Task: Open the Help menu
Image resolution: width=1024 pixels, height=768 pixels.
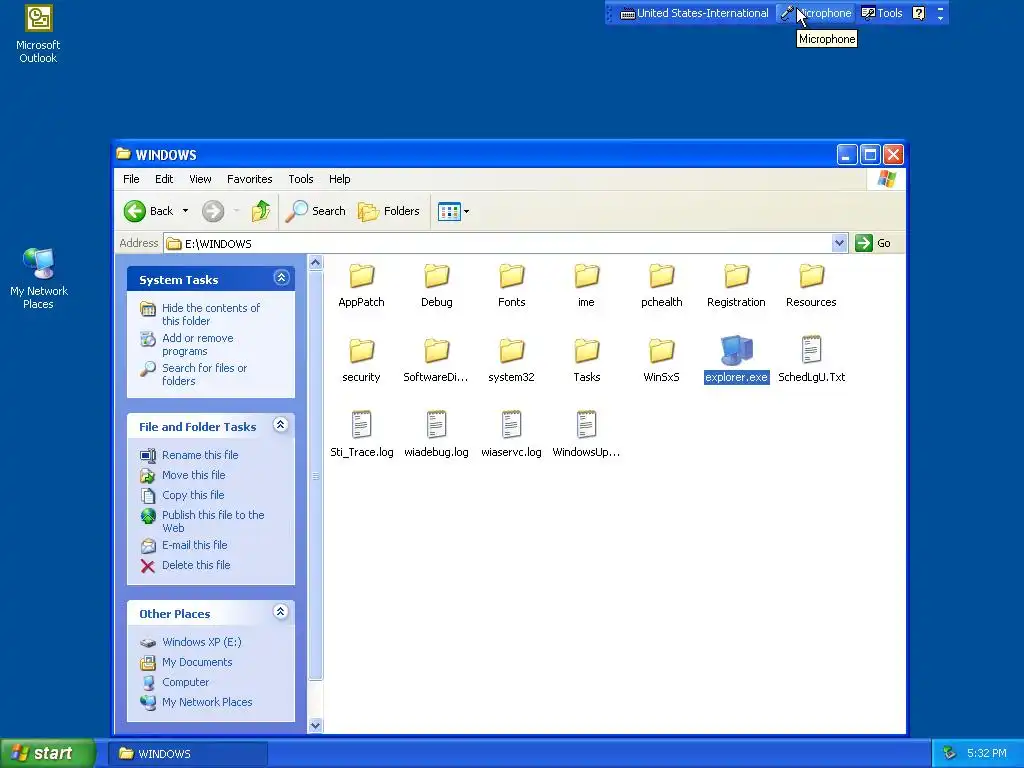Action: tap(340, 179)
